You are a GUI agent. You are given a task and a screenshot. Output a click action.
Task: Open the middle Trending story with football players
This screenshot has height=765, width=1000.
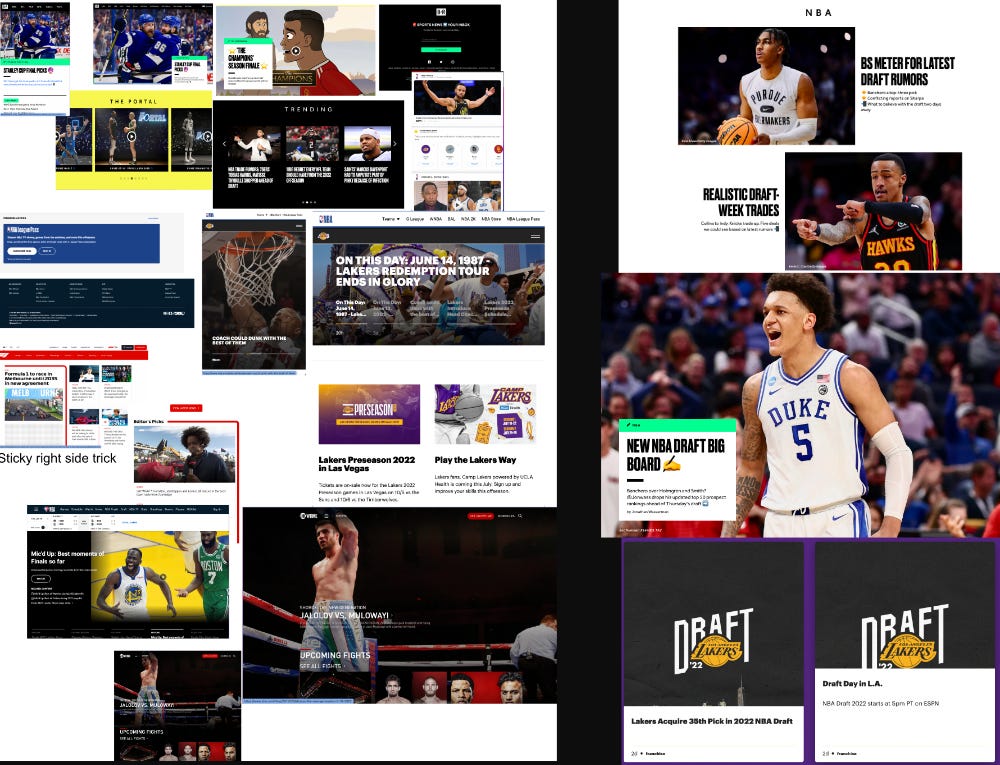tap(312, 143)
